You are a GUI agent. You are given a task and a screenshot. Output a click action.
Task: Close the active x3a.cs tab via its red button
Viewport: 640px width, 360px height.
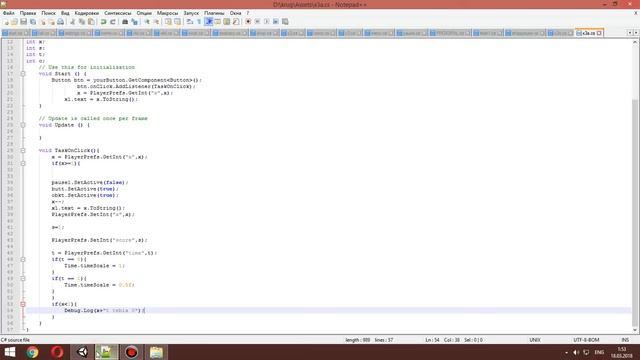[x=599, y=33]
